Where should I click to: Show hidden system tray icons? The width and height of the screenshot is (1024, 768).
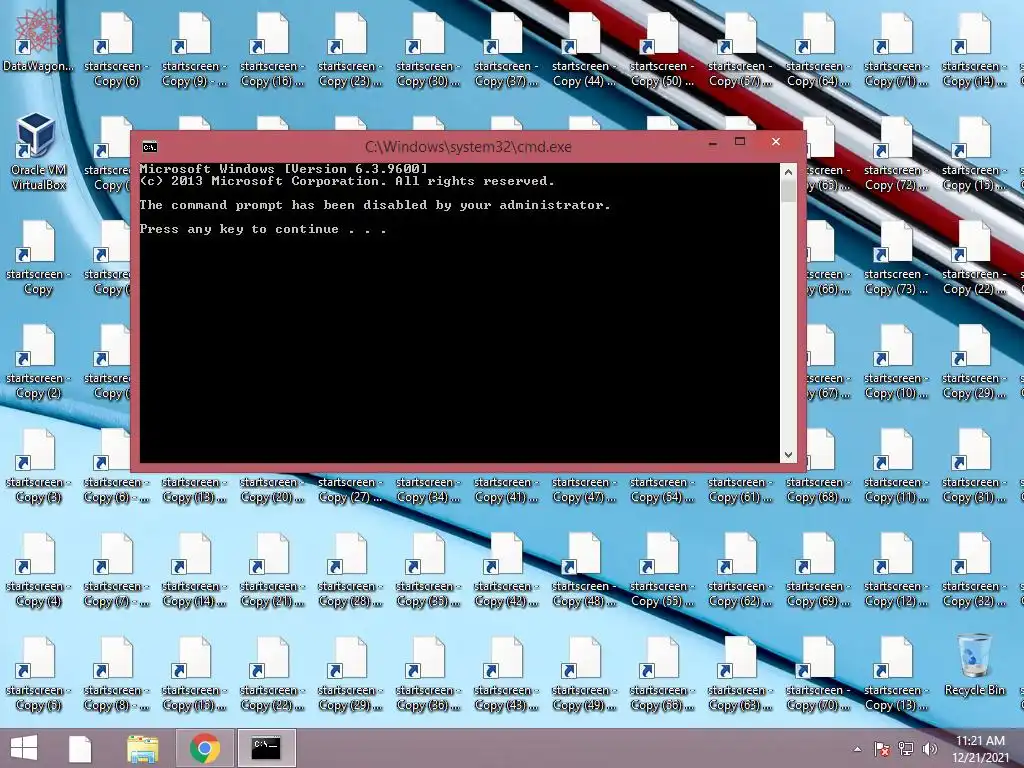coord(857,749)
